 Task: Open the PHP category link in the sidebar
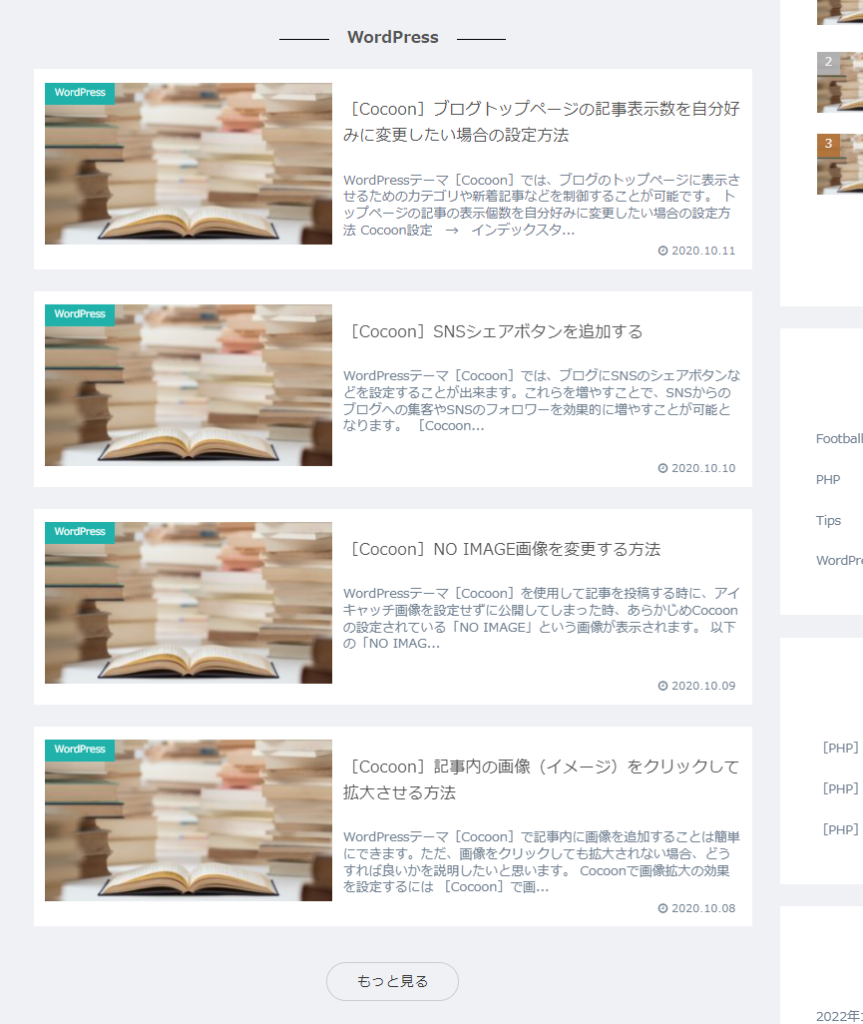point(827,479)
